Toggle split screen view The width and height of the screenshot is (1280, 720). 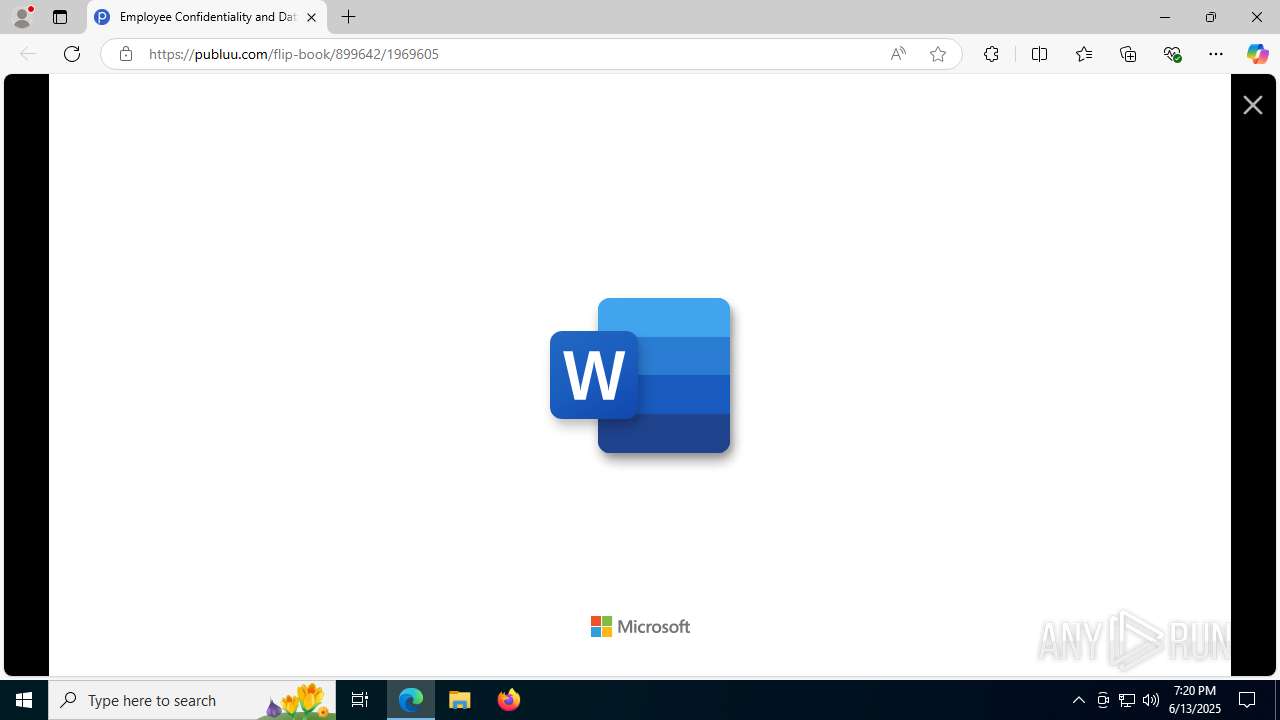[1039, 54]
